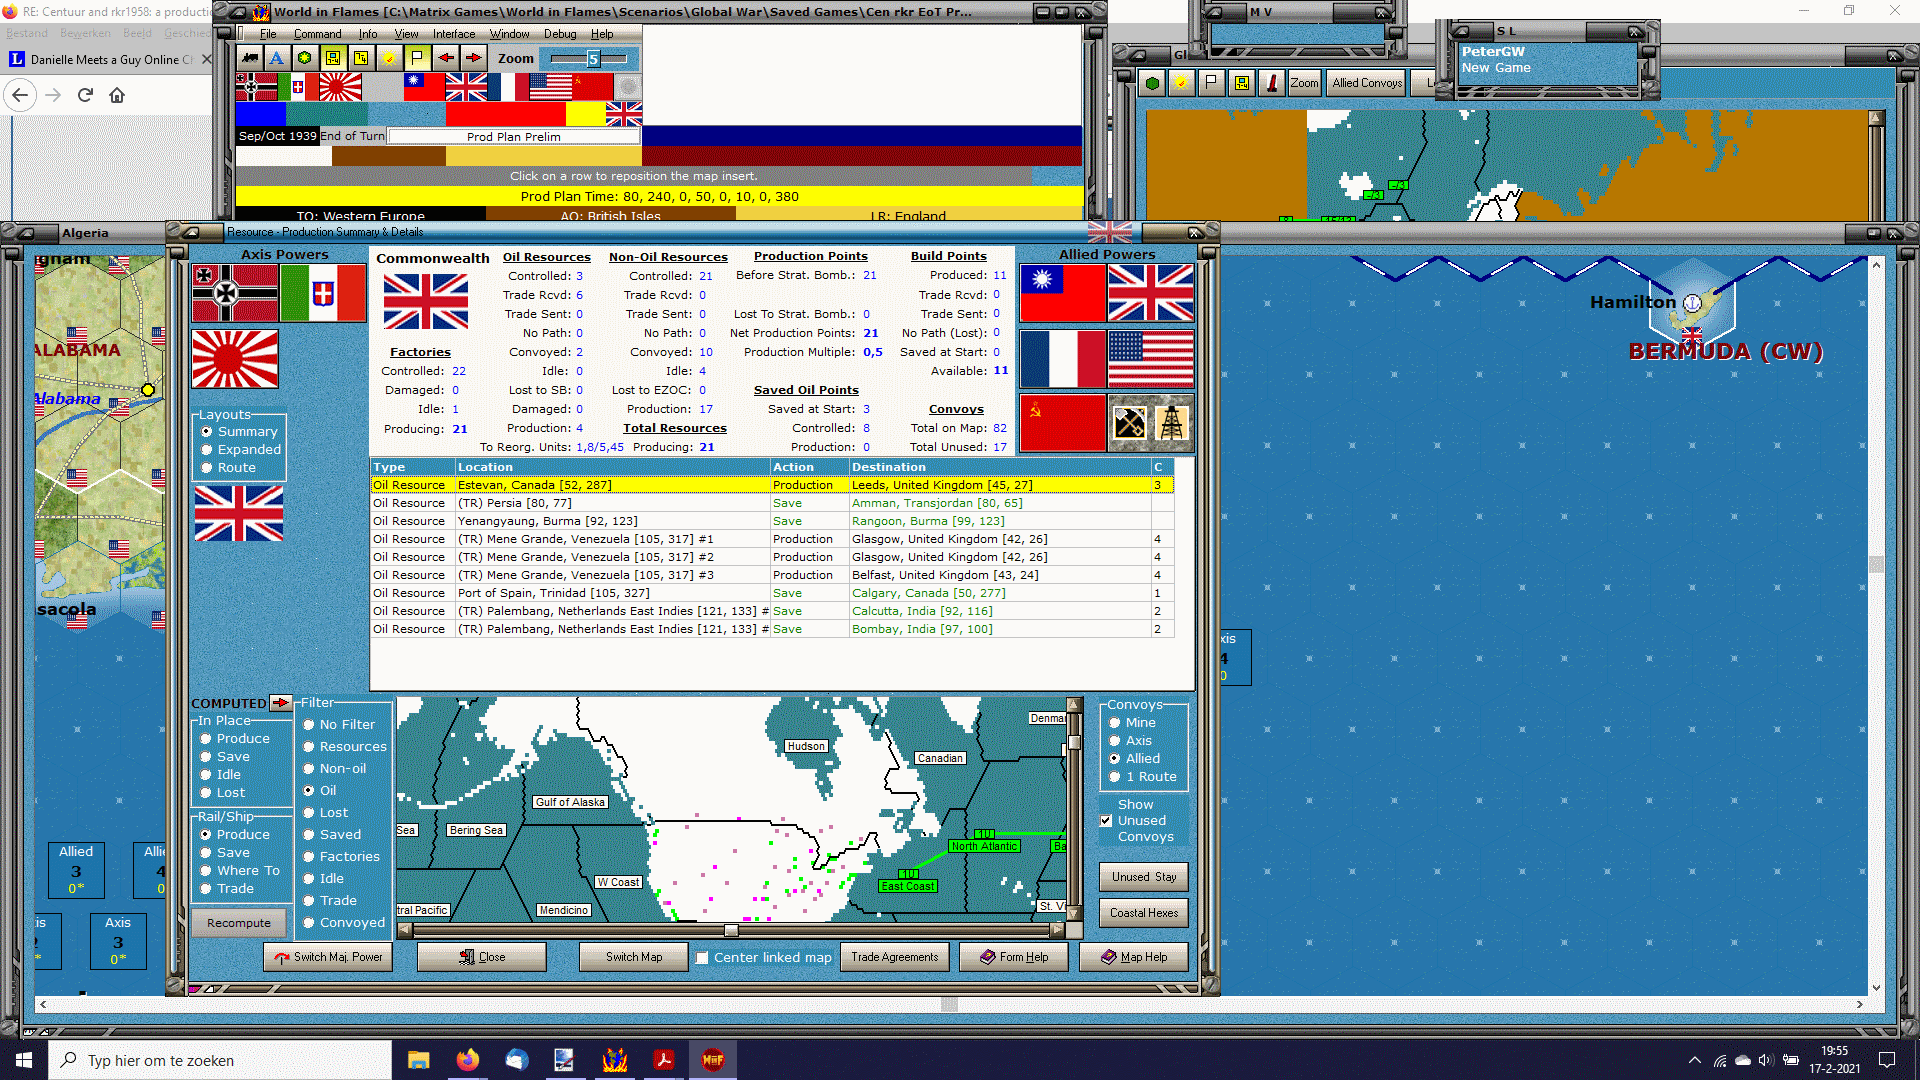This screenshot has width=1920, height=1080.
Task: Enable the Center linked map checkbox
Action: point(702,957)
